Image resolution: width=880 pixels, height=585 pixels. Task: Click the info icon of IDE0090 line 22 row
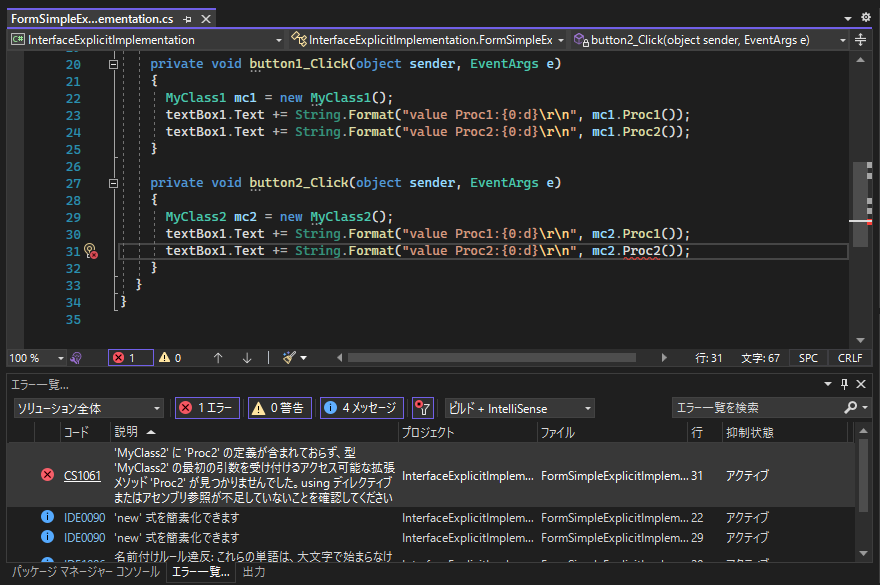point(48,517)
